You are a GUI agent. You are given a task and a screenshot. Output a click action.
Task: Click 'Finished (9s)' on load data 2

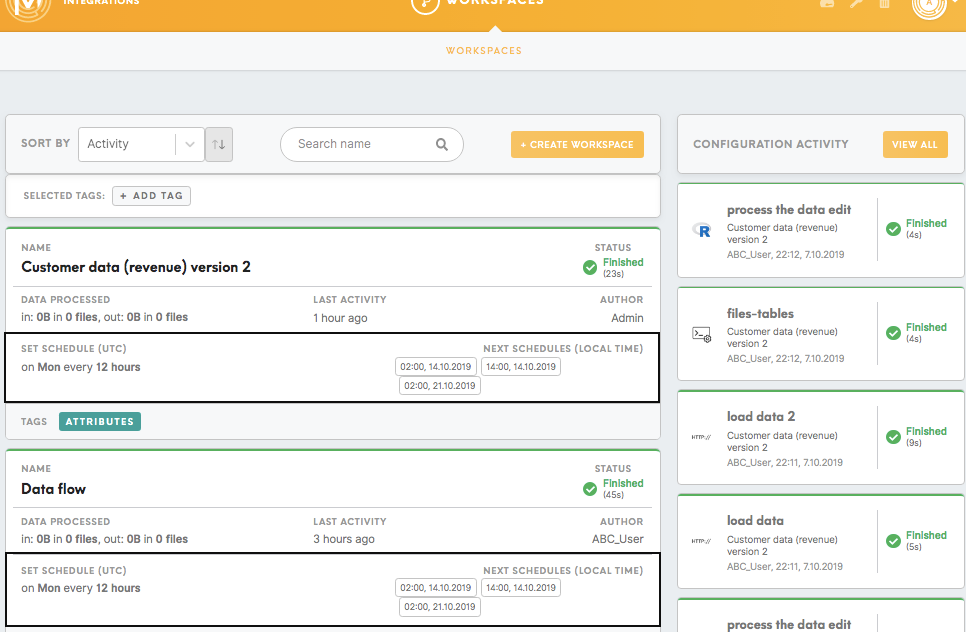point(926,437)
